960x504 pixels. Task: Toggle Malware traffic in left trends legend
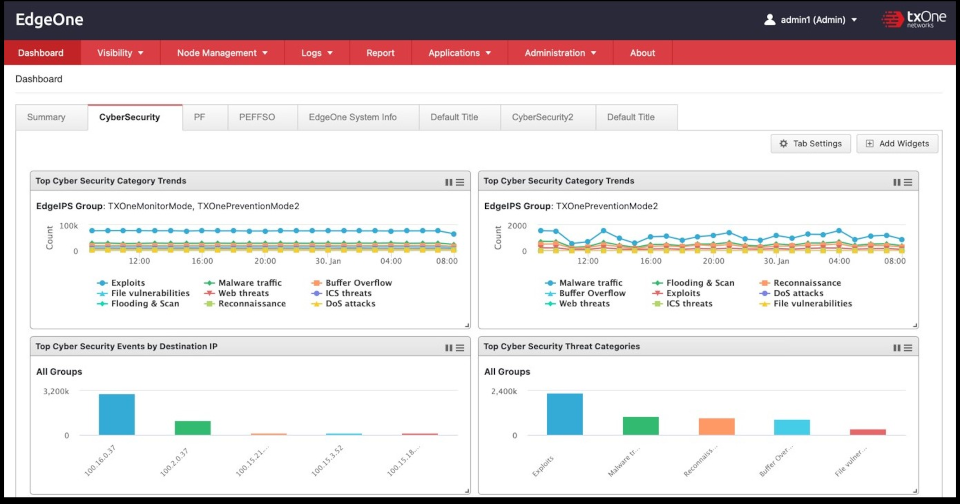242,283
